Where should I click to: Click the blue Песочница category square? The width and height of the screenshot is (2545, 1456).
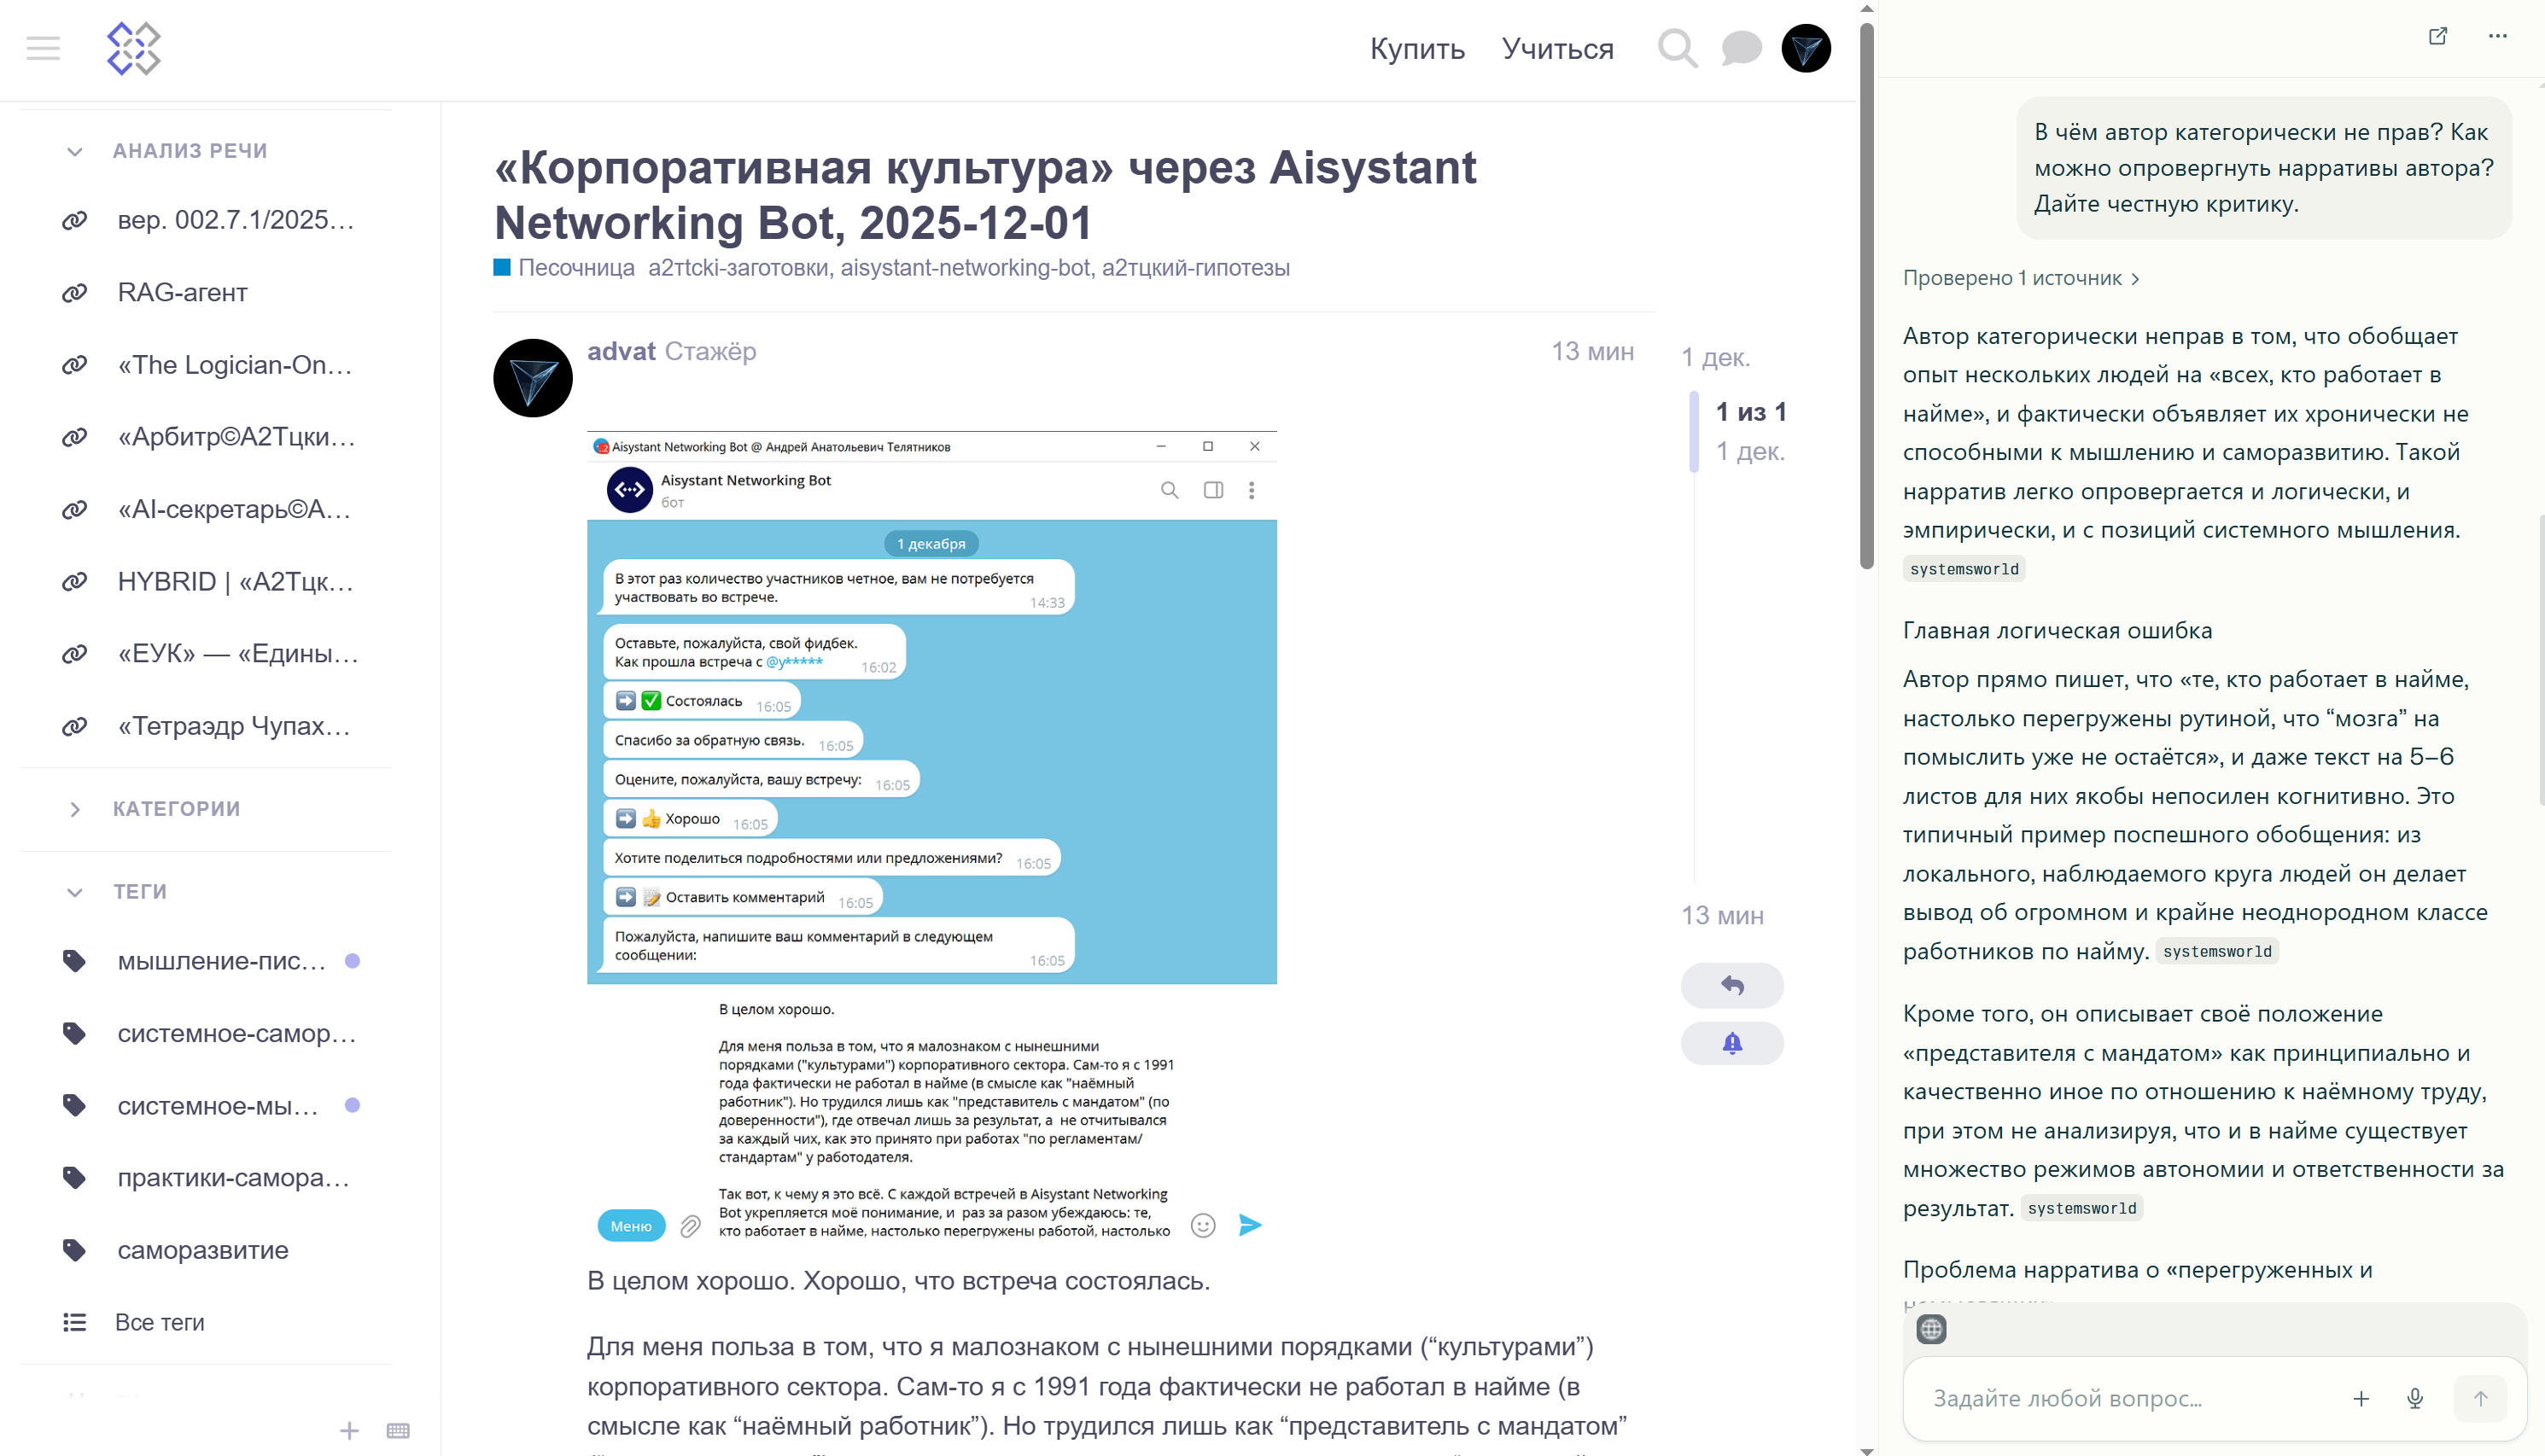(x=502, y=267)
